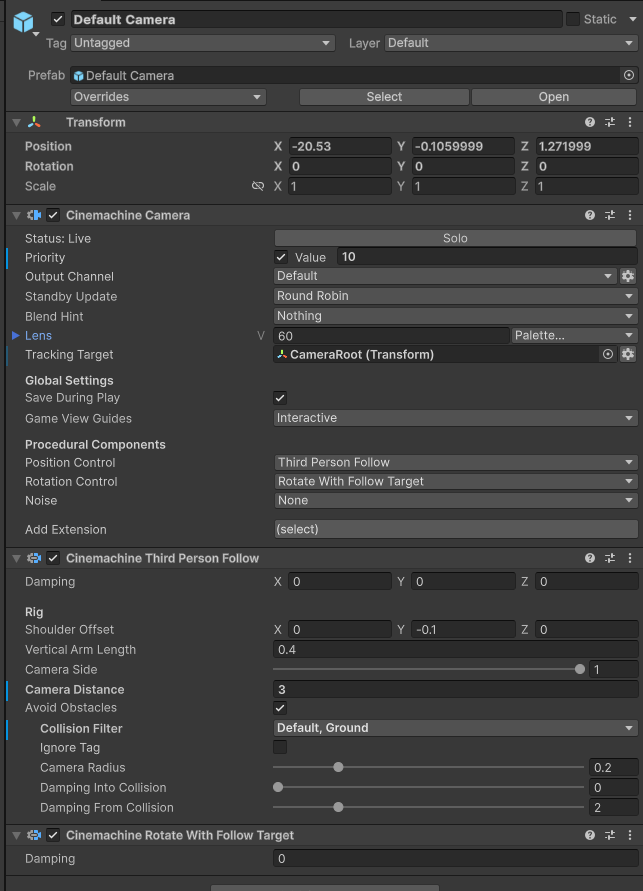
Task: Click the Output Channel gear icon
Action: (628, 276)
